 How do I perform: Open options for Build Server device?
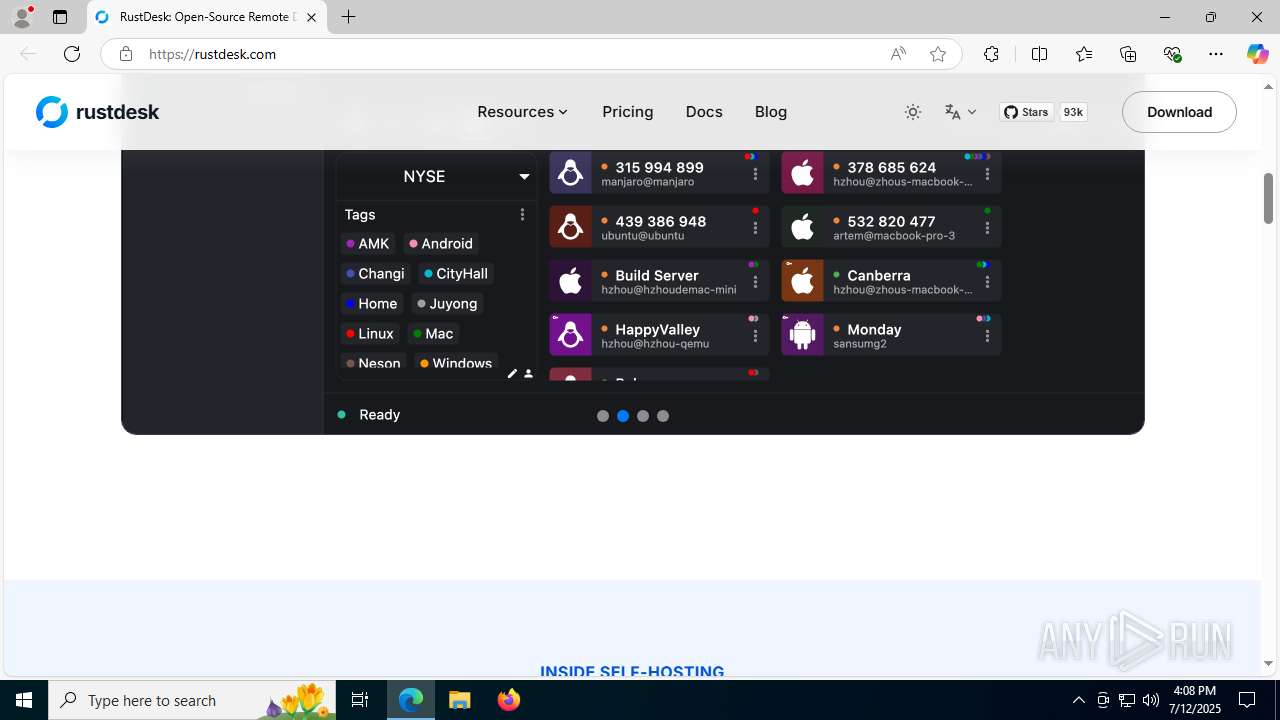(x=755, y=282)
